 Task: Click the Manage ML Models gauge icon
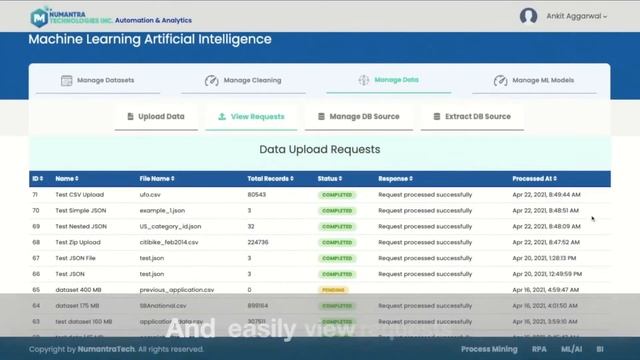pos(500,80)
